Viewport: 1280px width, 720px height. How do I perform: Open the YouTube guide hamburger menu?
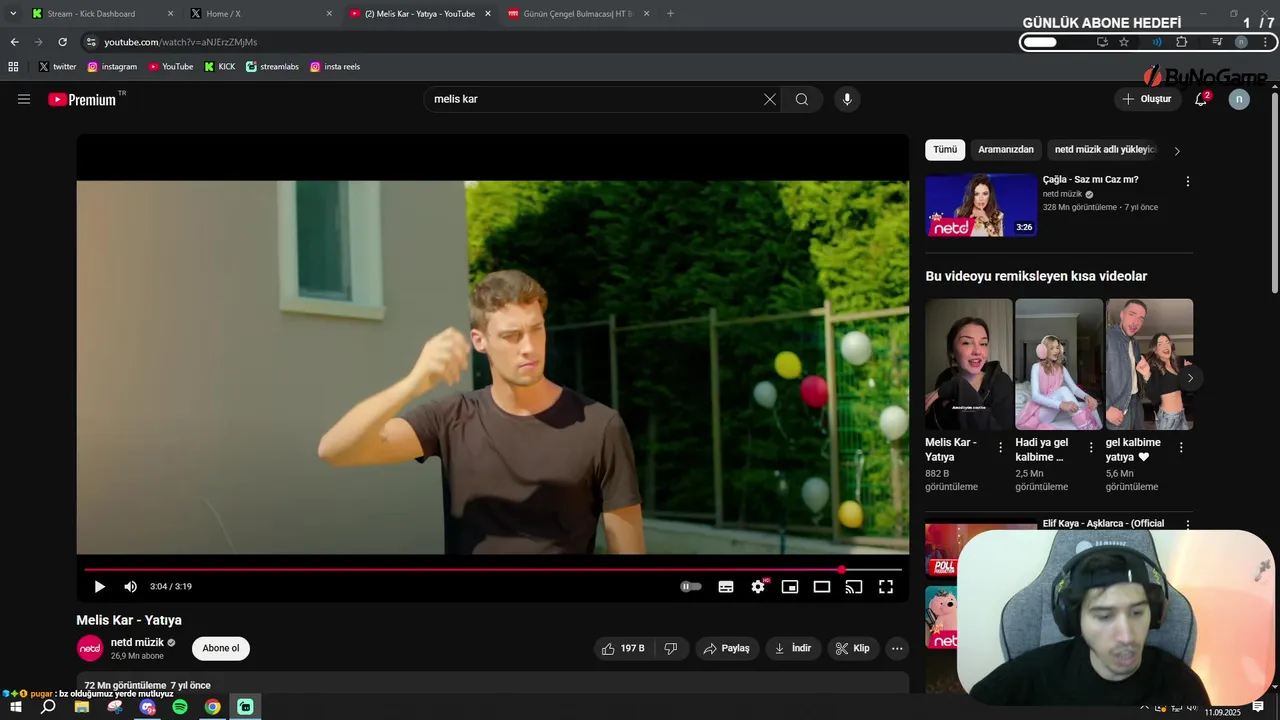pos(24,99)
